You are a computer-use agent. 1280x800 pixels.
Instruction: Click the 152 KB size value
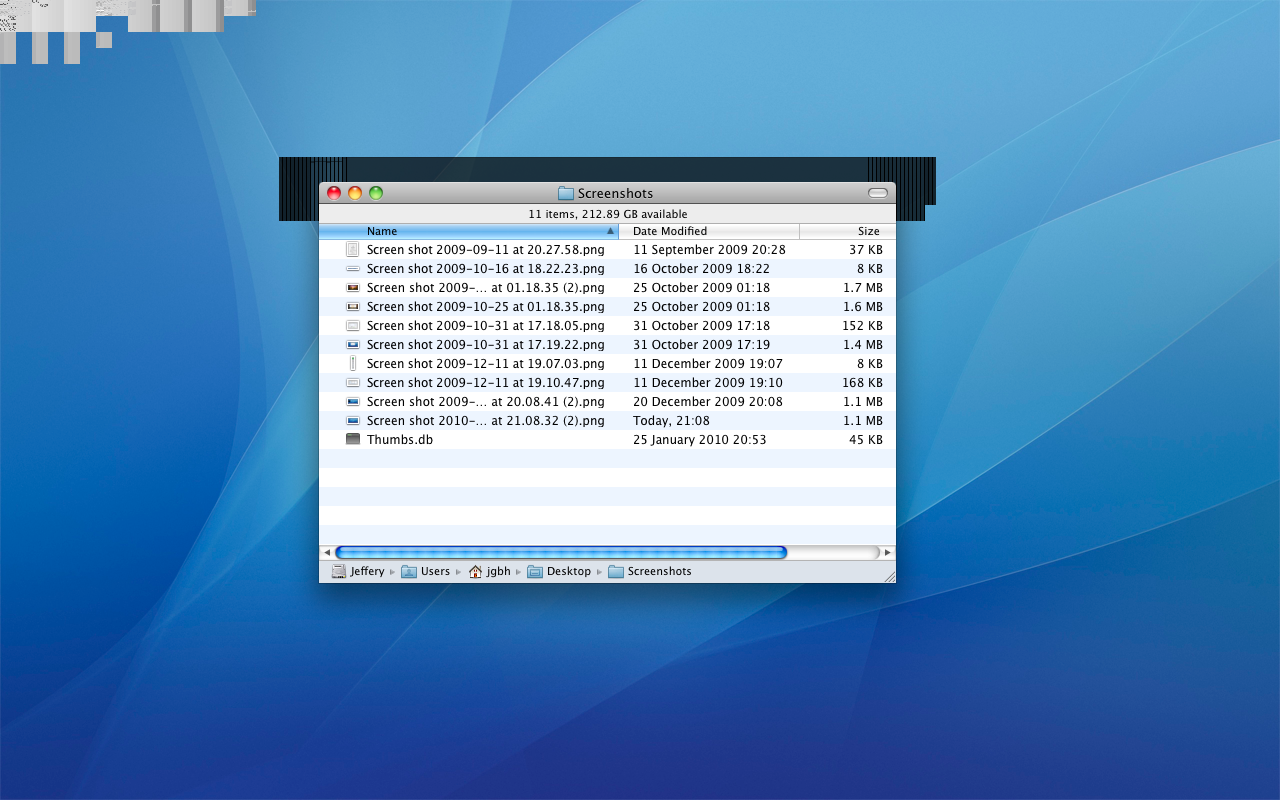tap(862, 326)
